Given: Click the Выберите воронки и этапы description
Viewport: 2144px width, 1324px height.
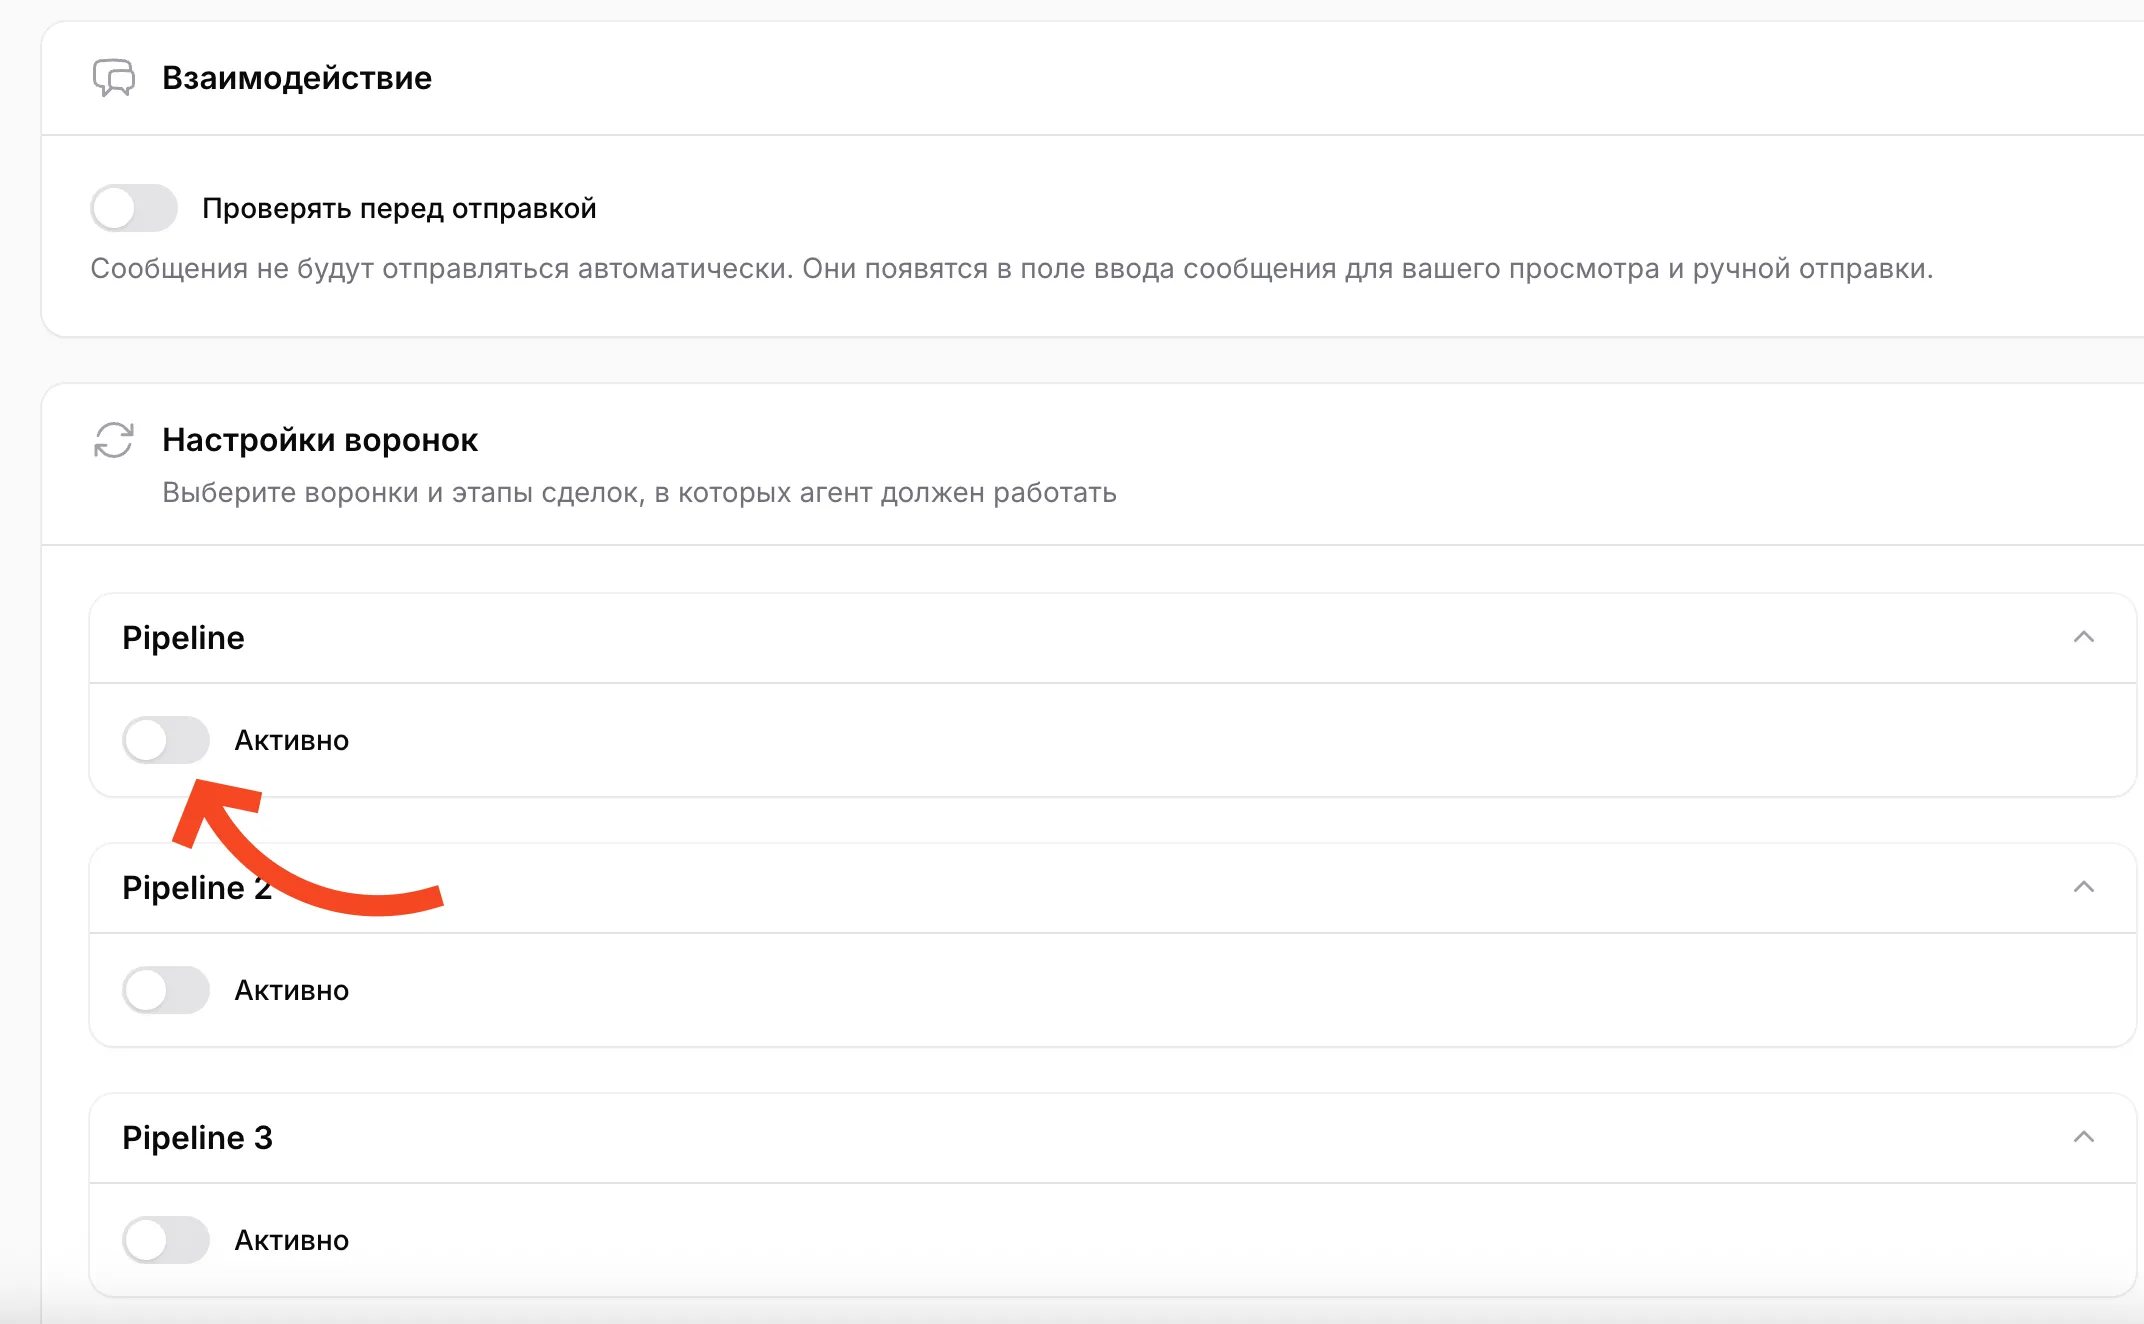Looking at the screenshot, I should tap(639, 493).
